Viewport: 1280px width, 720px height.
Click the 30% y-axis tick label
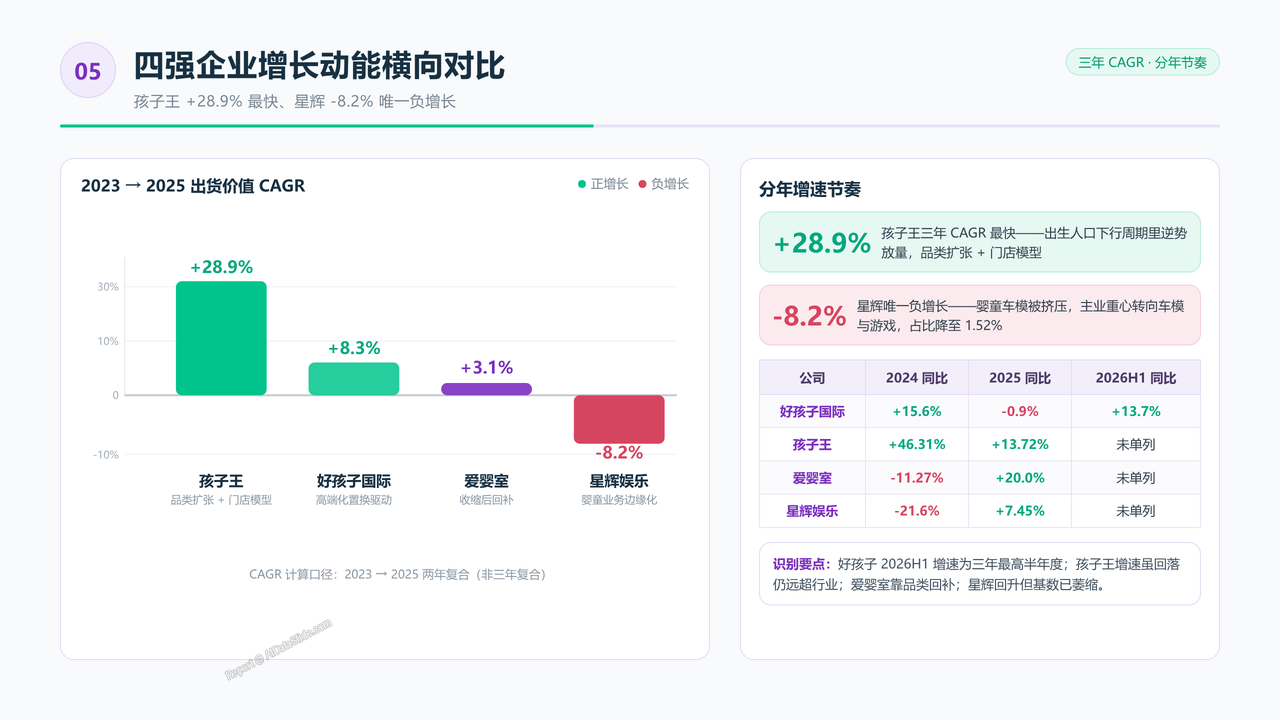point(107,287)
